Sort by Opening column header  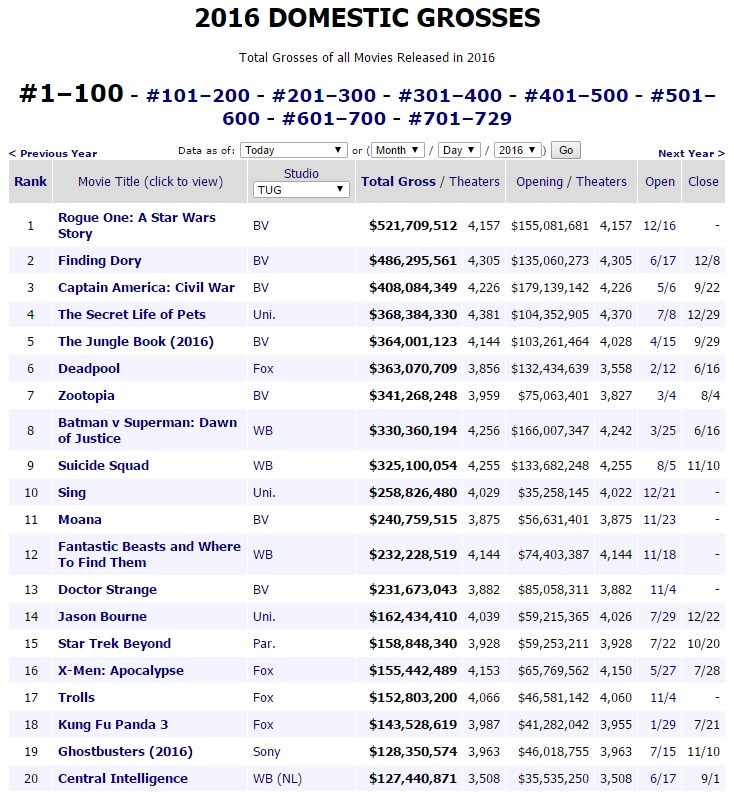click(539, 181)
